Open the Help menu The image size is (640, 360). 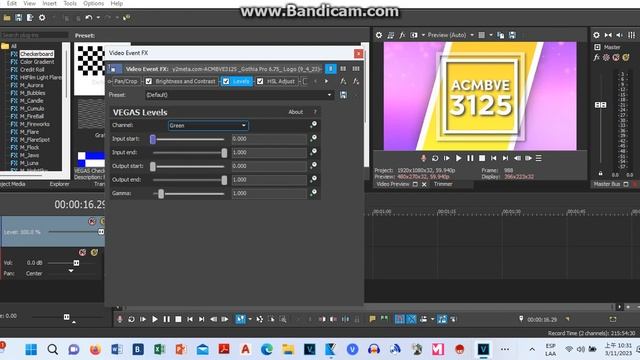tap(117, 3)
